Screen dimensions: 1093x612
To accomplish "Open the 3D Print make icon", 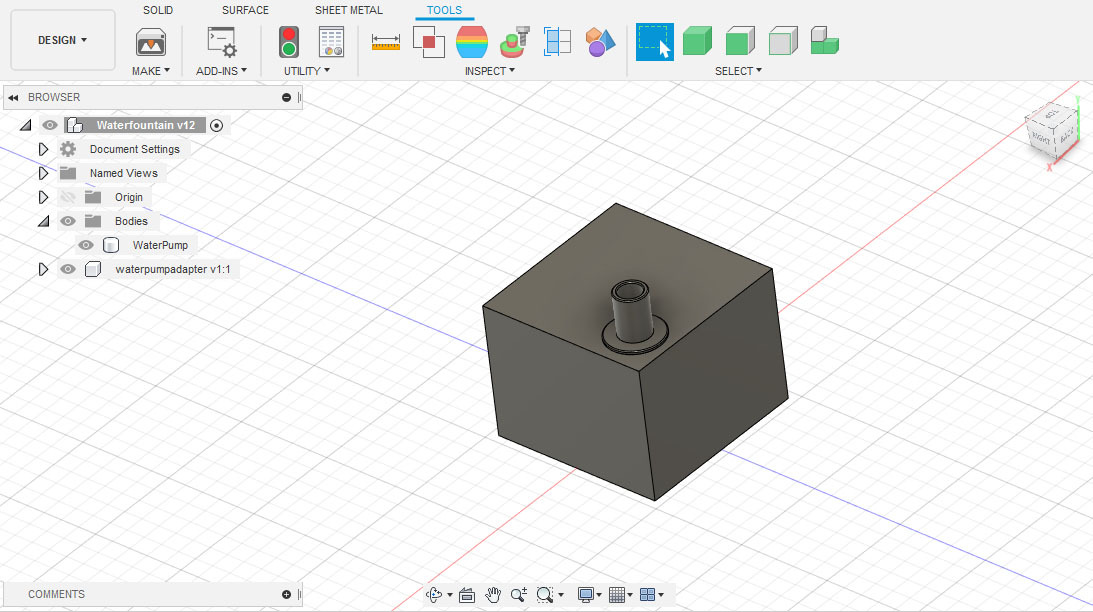I will tap(151, 43).
